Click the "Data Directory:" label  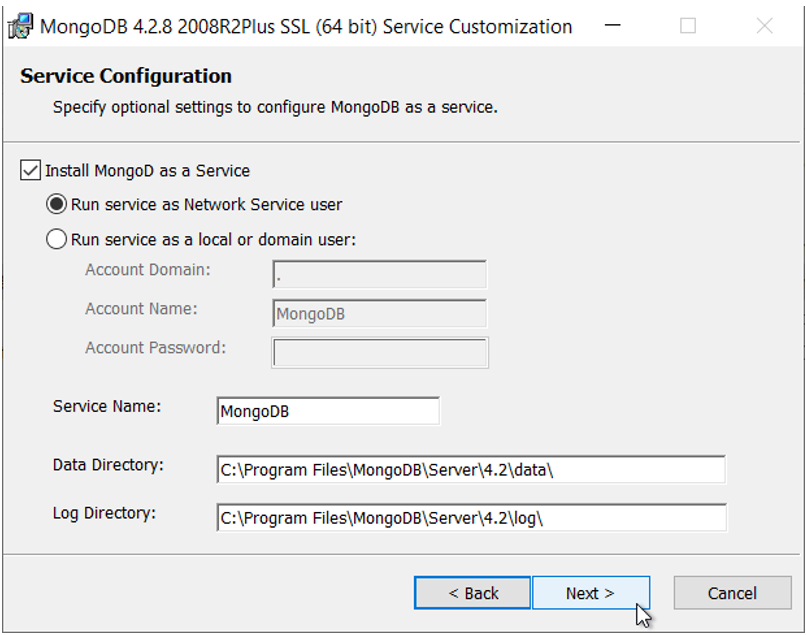pos(108,465)
